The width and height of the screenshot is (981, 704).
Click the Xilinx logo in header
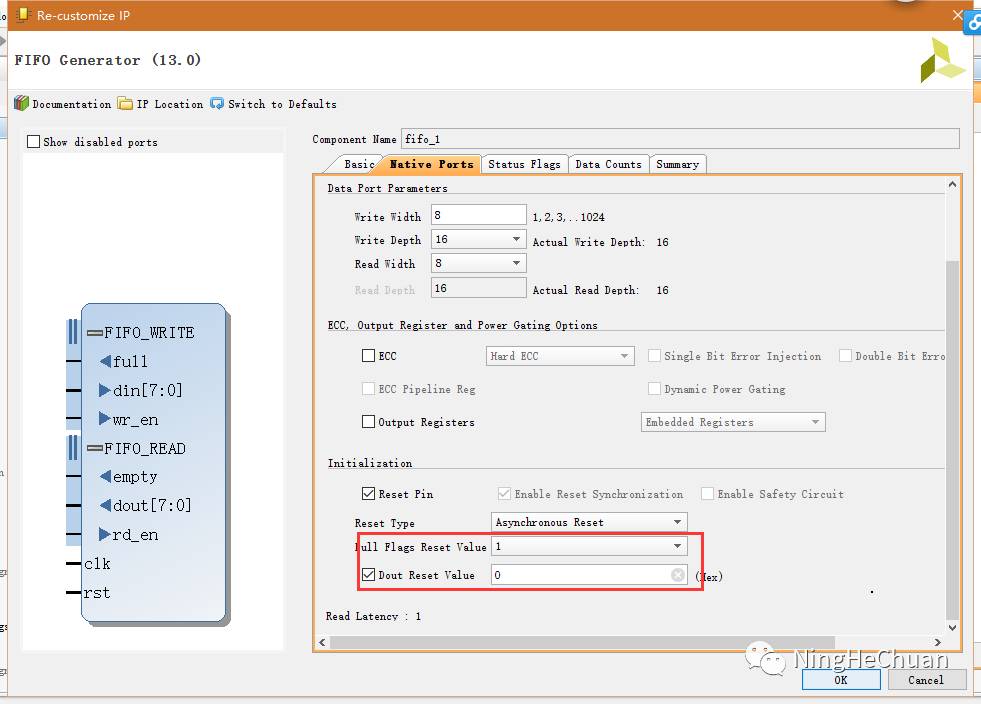[942, 62]
